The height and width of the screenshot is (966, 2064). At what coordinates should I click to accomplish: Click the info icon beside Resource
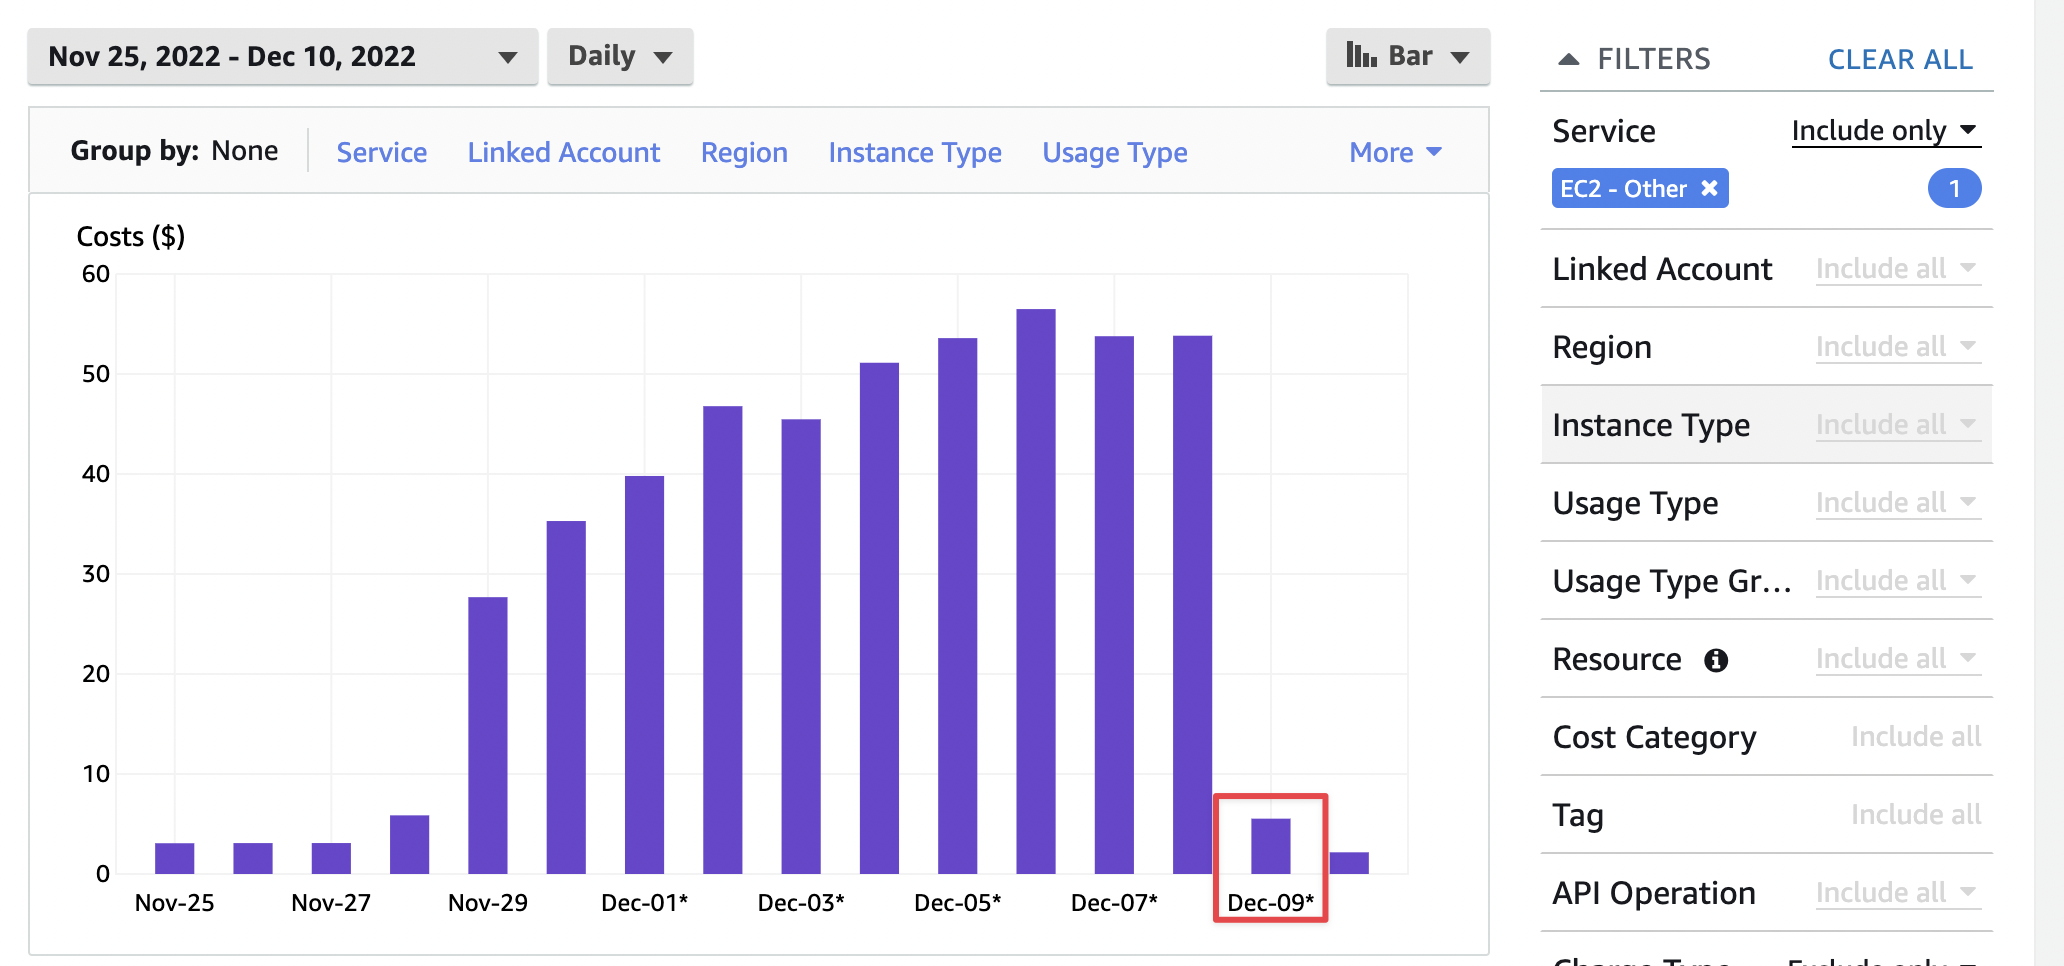coord(1716,660)
